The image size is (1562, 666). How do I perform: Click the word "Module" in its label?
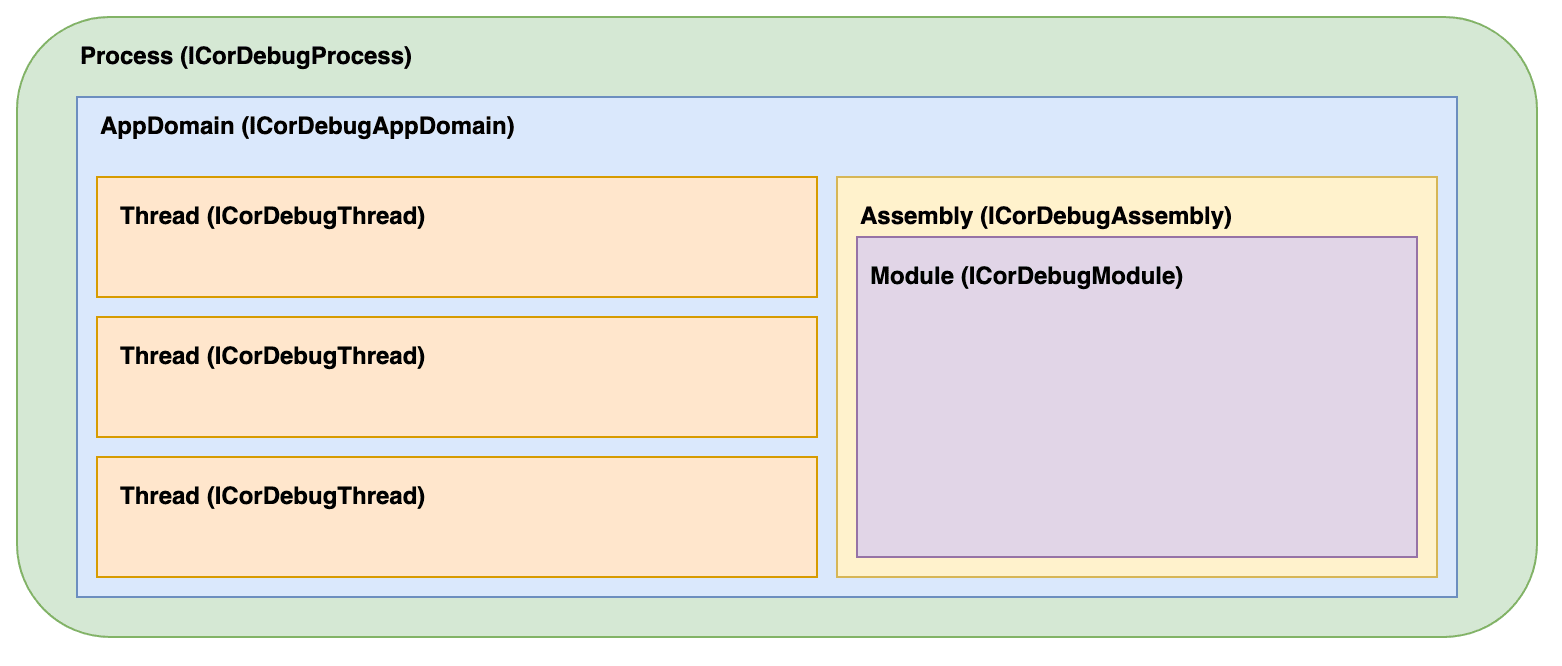coord(912,276)
